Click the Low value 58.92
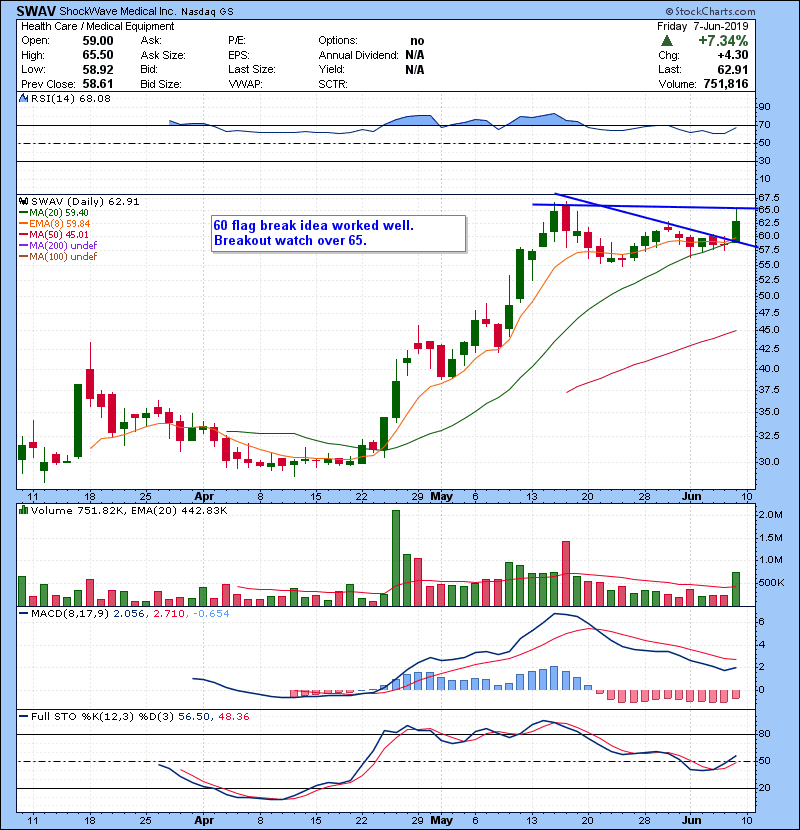 (x=97, y=69)
